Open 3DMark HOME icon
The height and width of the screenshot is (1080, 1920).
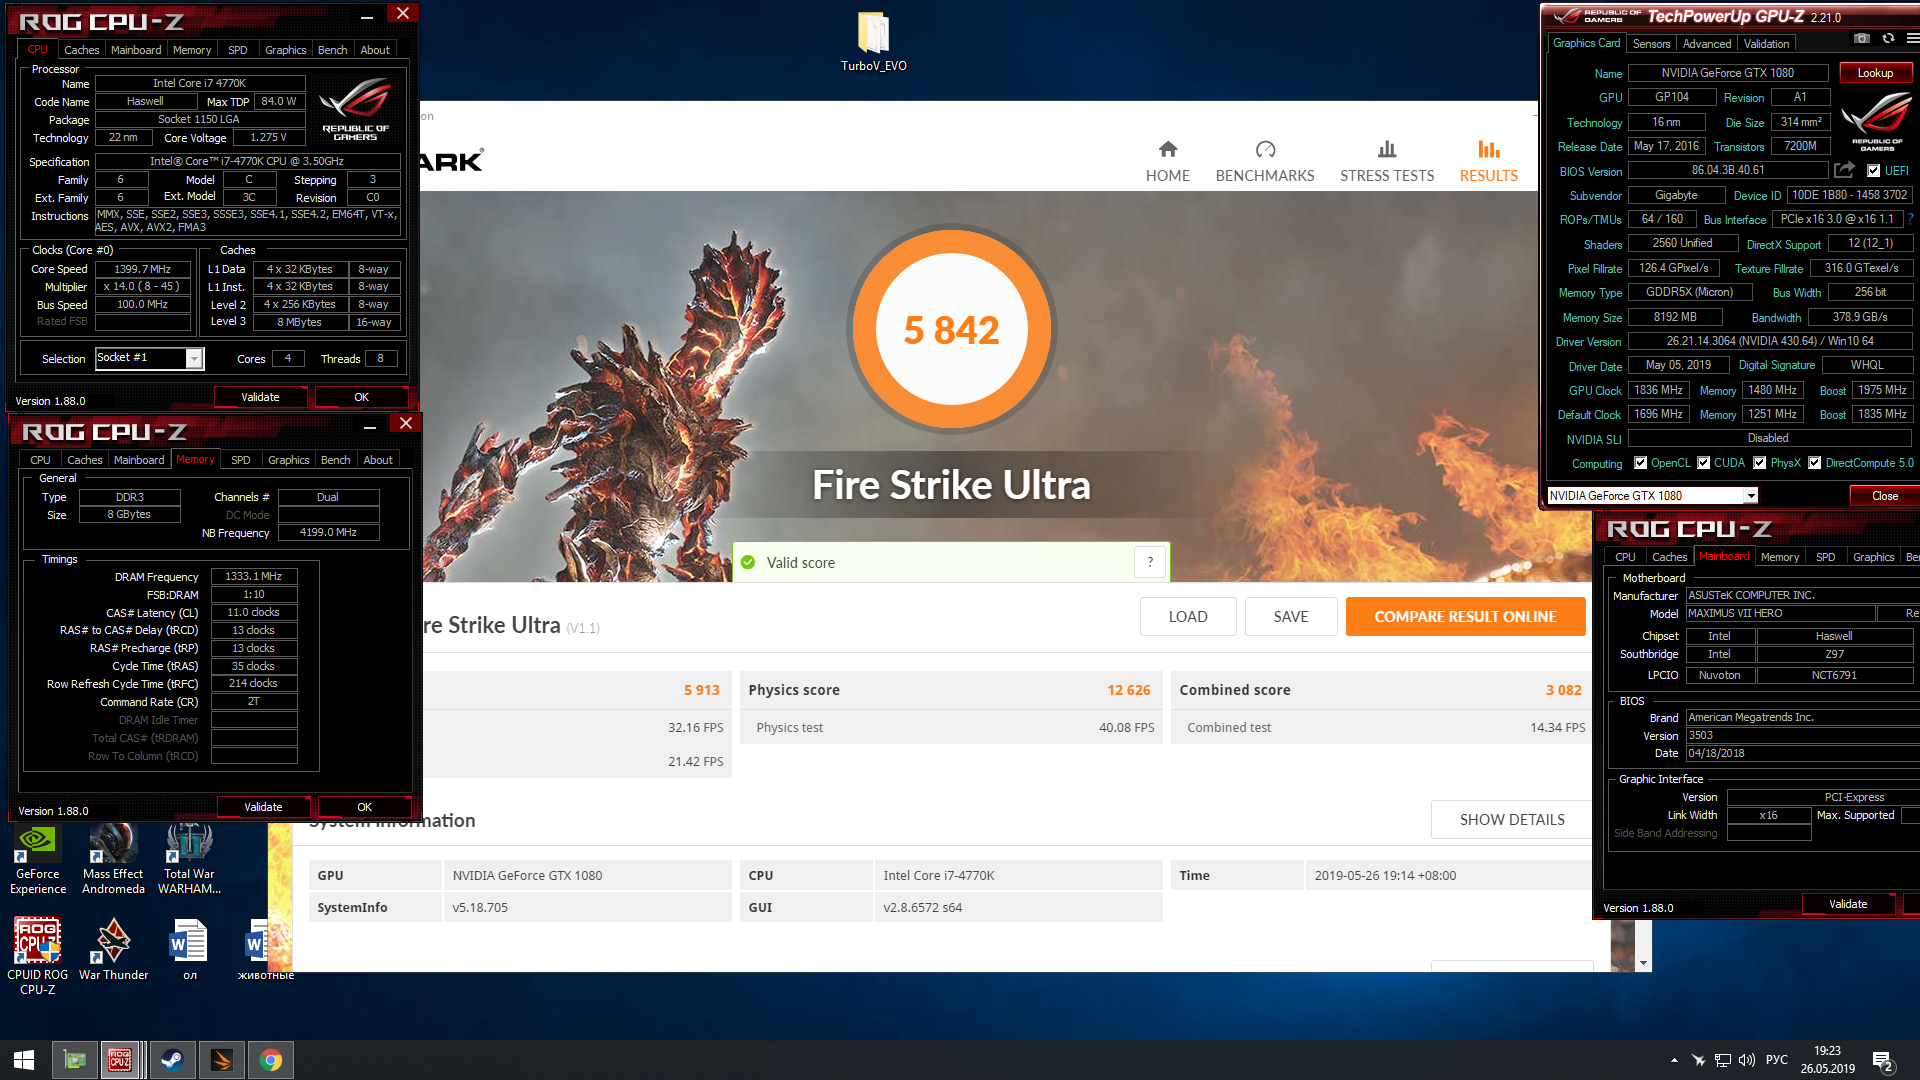pyautogui.click(x=1167, y=150)
